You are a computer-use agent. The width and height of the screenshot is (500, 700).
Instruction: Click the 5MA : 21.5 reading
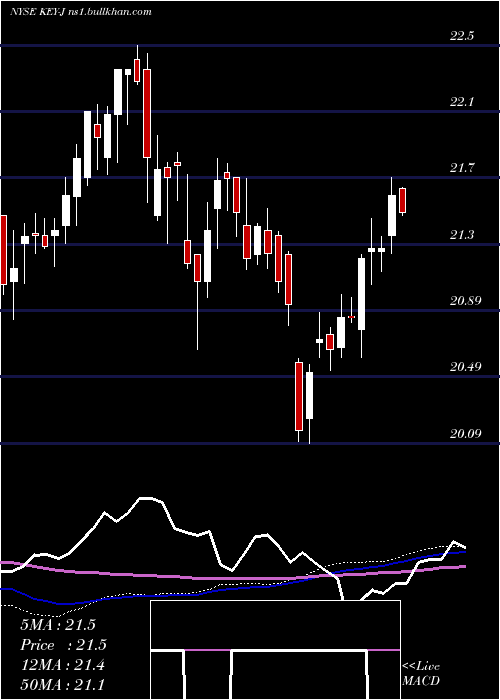[x=58, y=625]
